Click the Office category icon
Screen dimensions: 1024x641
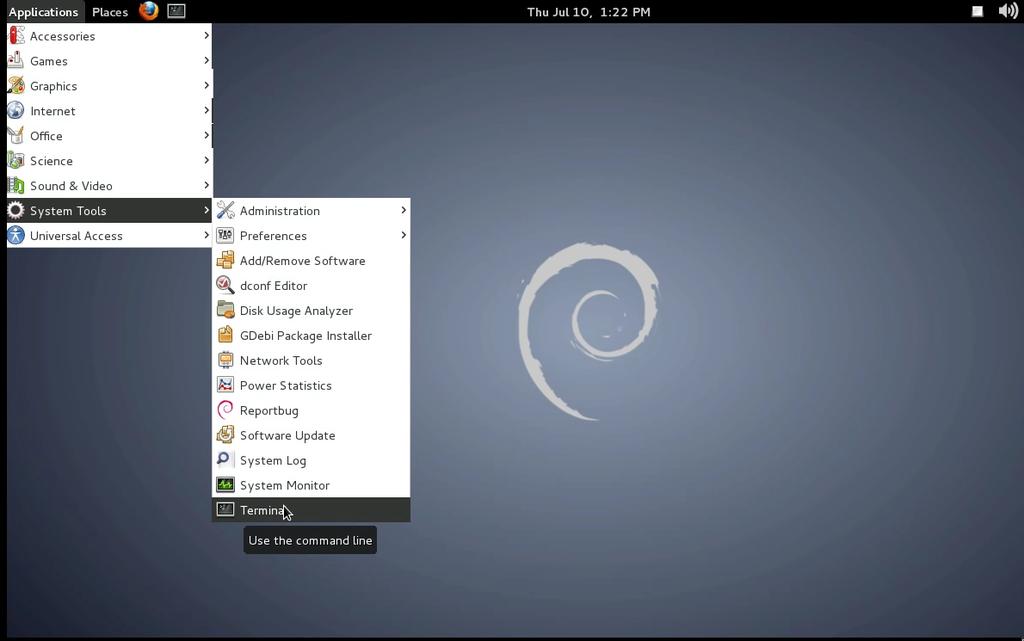tap(16, 136)
